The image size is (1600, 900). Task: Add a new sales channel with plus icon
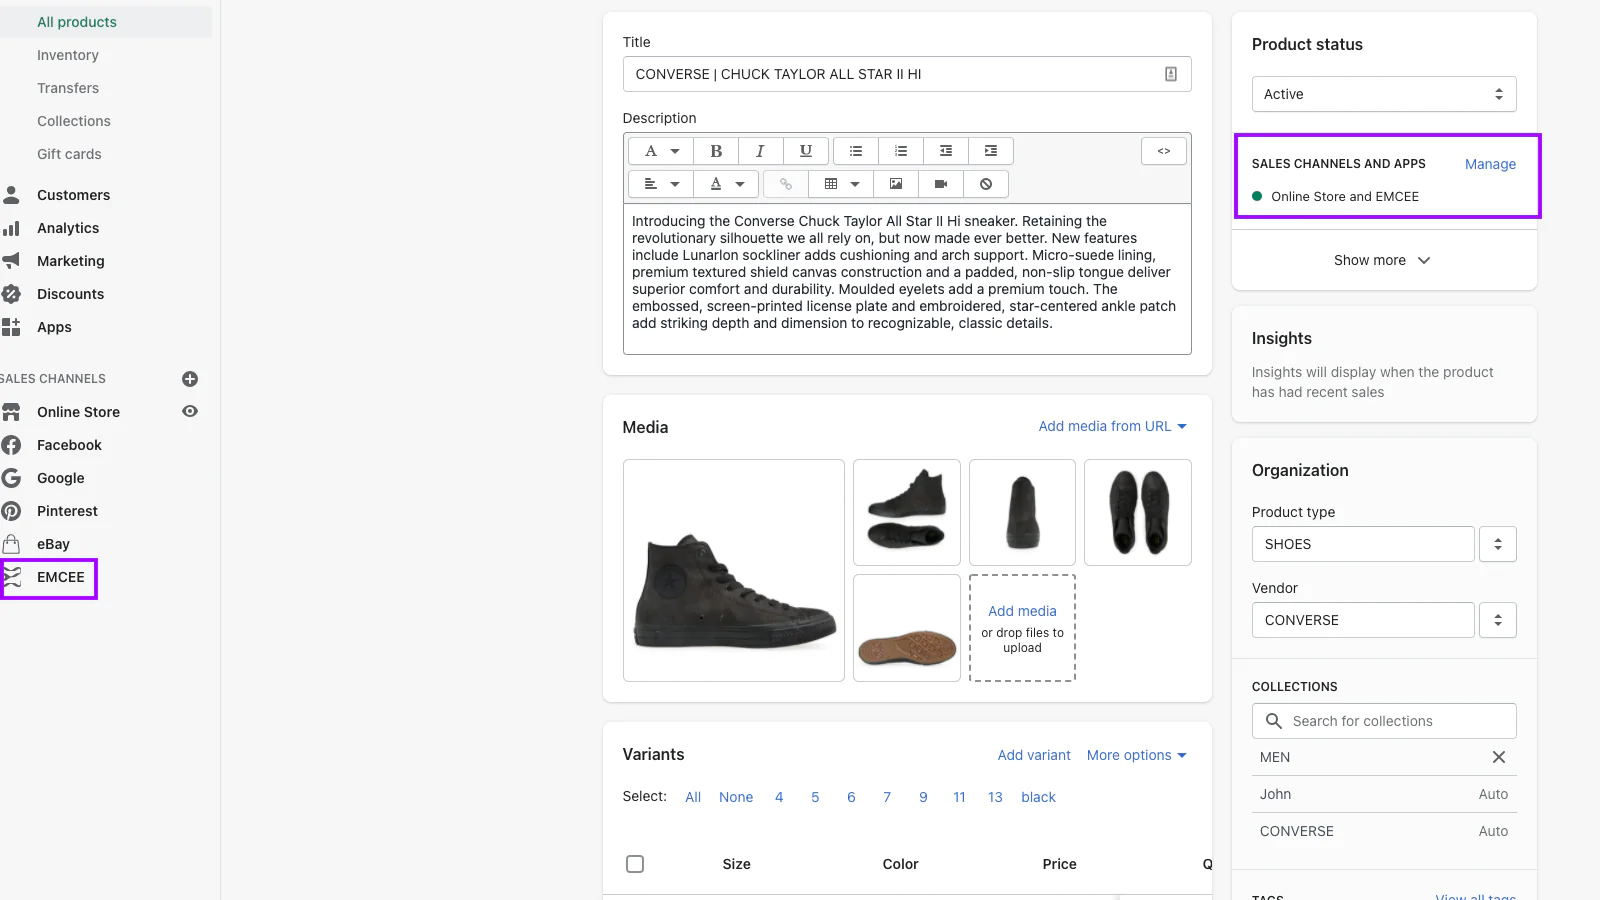click(190, 379)
